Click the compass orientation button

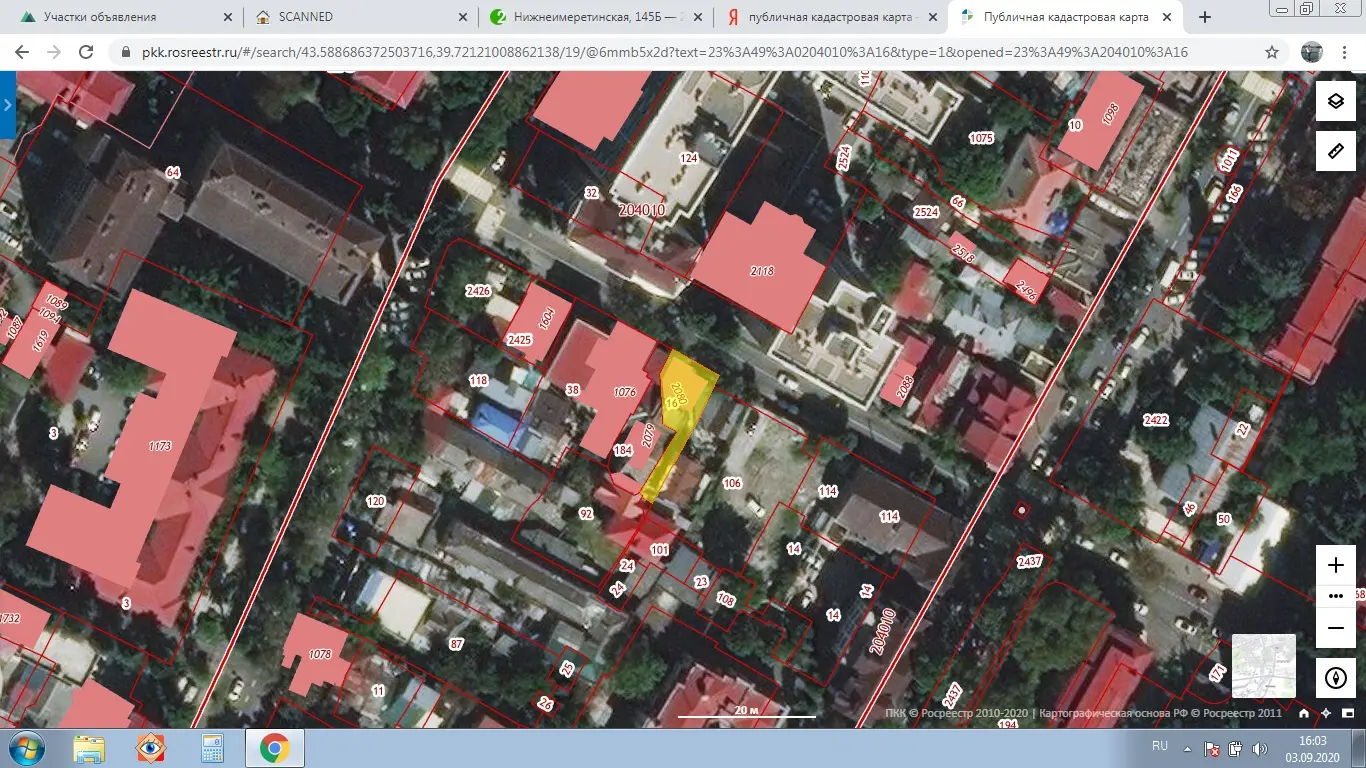pos(1335,678)
